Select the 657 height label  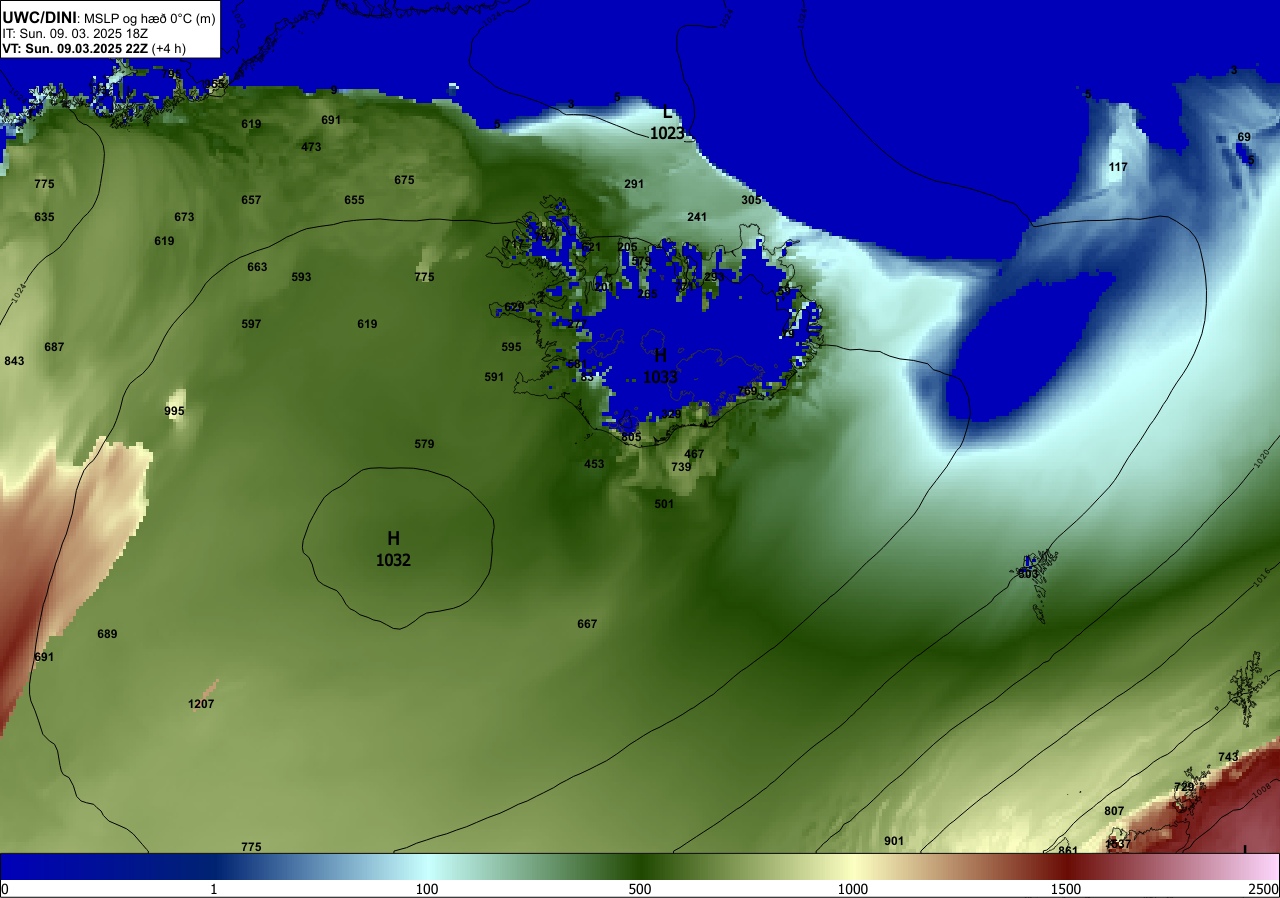(251, 200)
